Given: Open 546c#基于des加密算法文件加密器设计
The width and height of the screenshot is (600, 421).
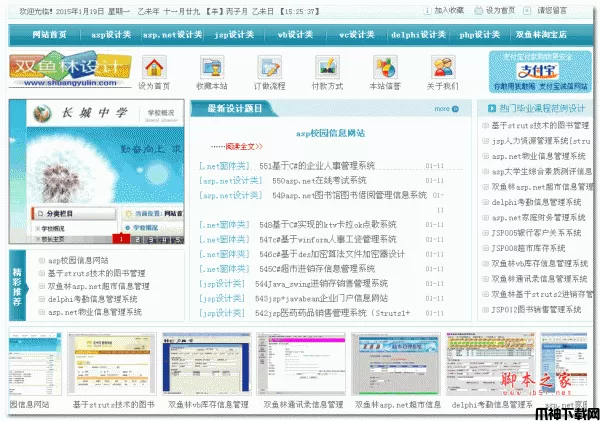Looking at the screenshot, I should 332,254.
